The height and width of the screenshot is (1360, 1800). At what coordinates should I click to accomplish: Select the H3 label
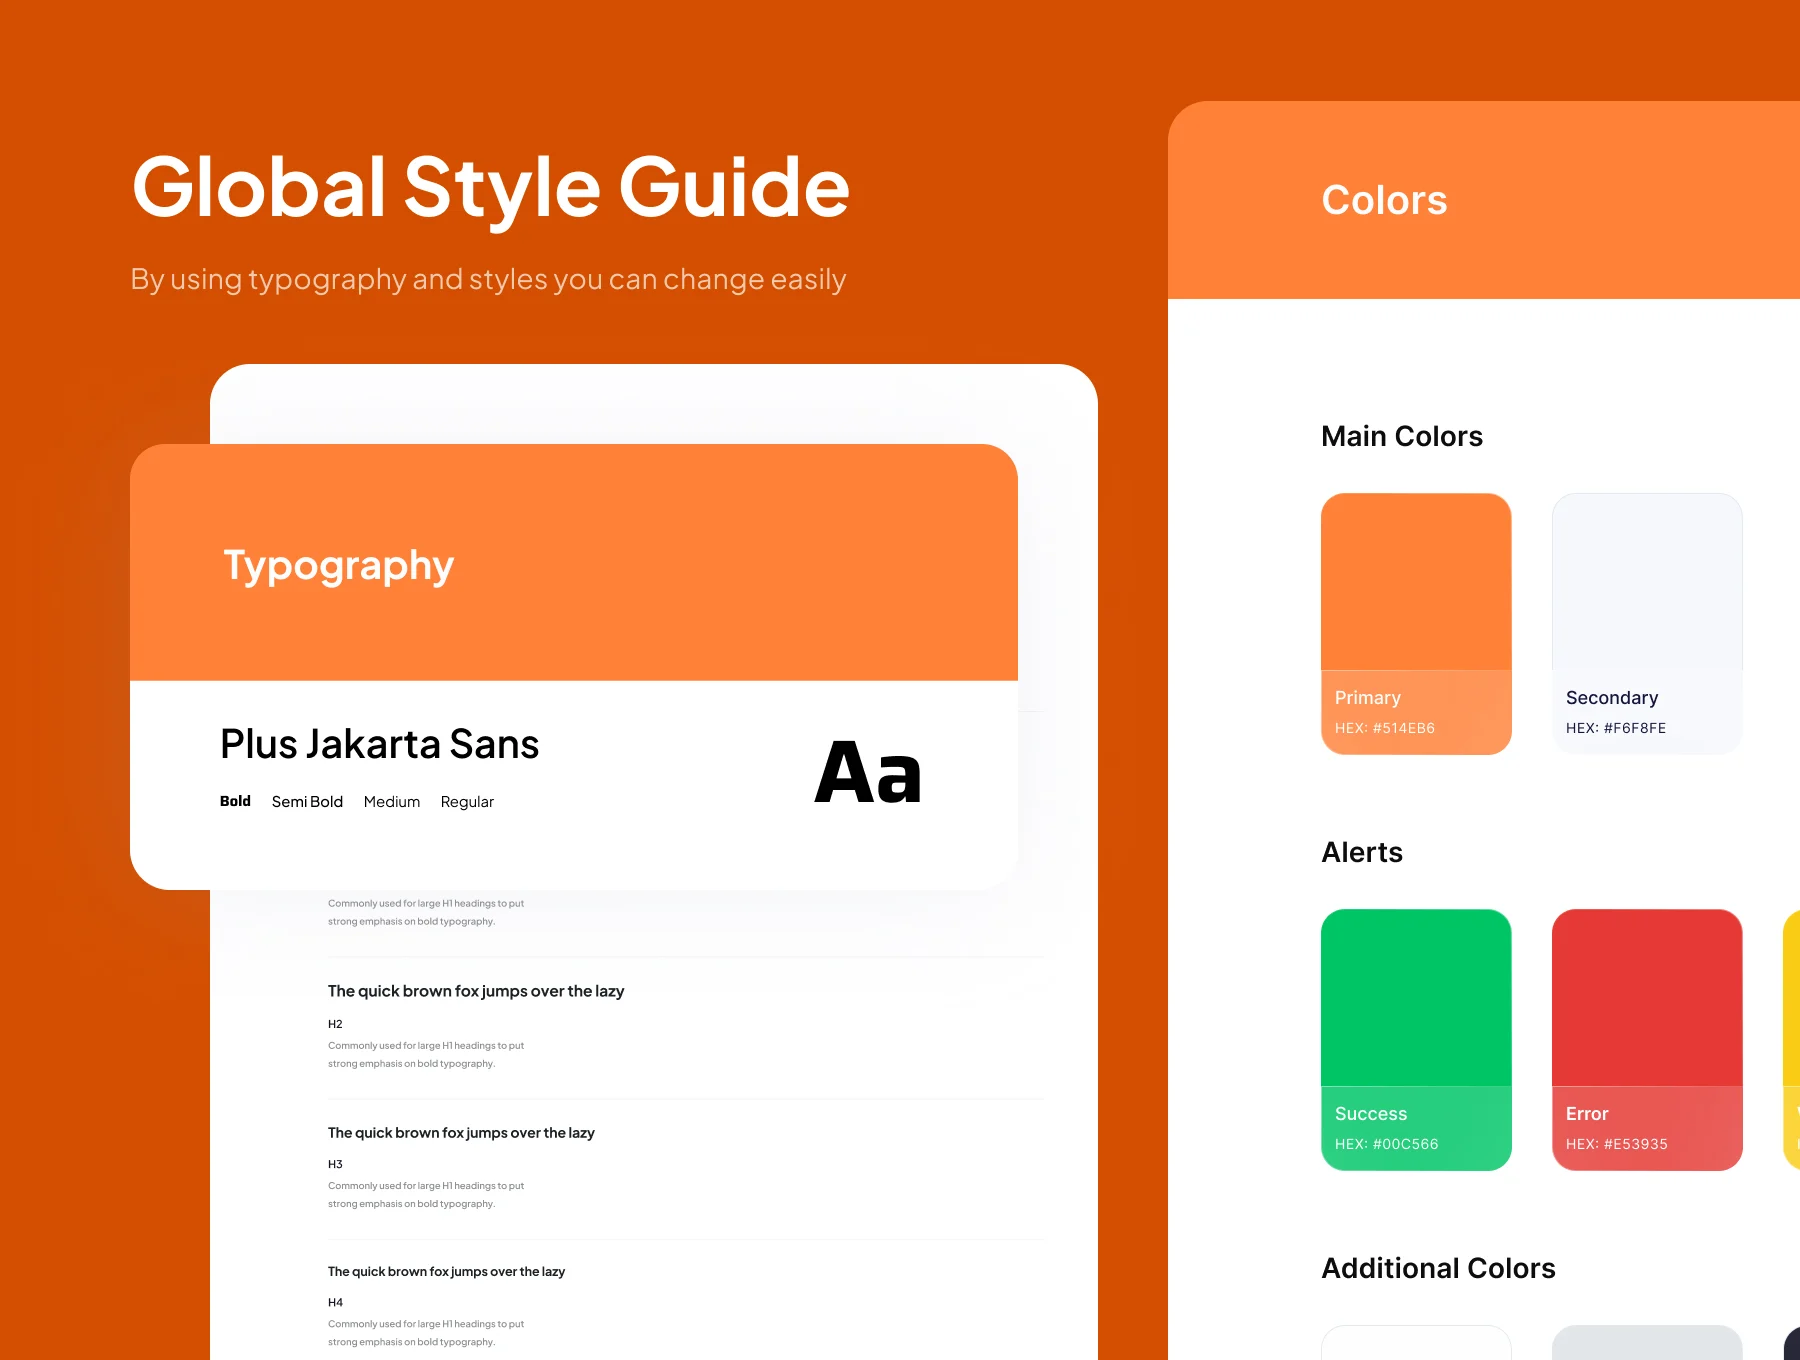click(x=335, y=1164)
